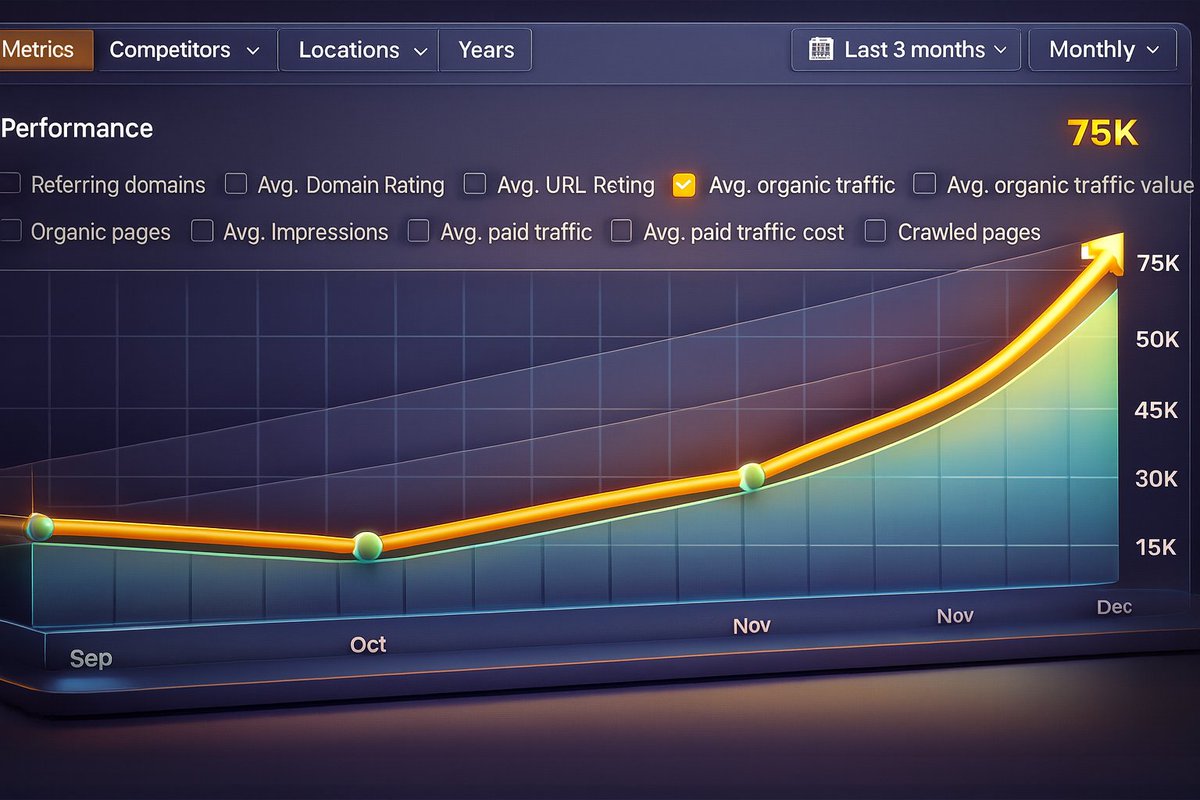Uncheck Avg. organic traffic
Image resolution: width=1200 pixels, height=800 pixels.
pyautogui.click(x=684, y=184)
